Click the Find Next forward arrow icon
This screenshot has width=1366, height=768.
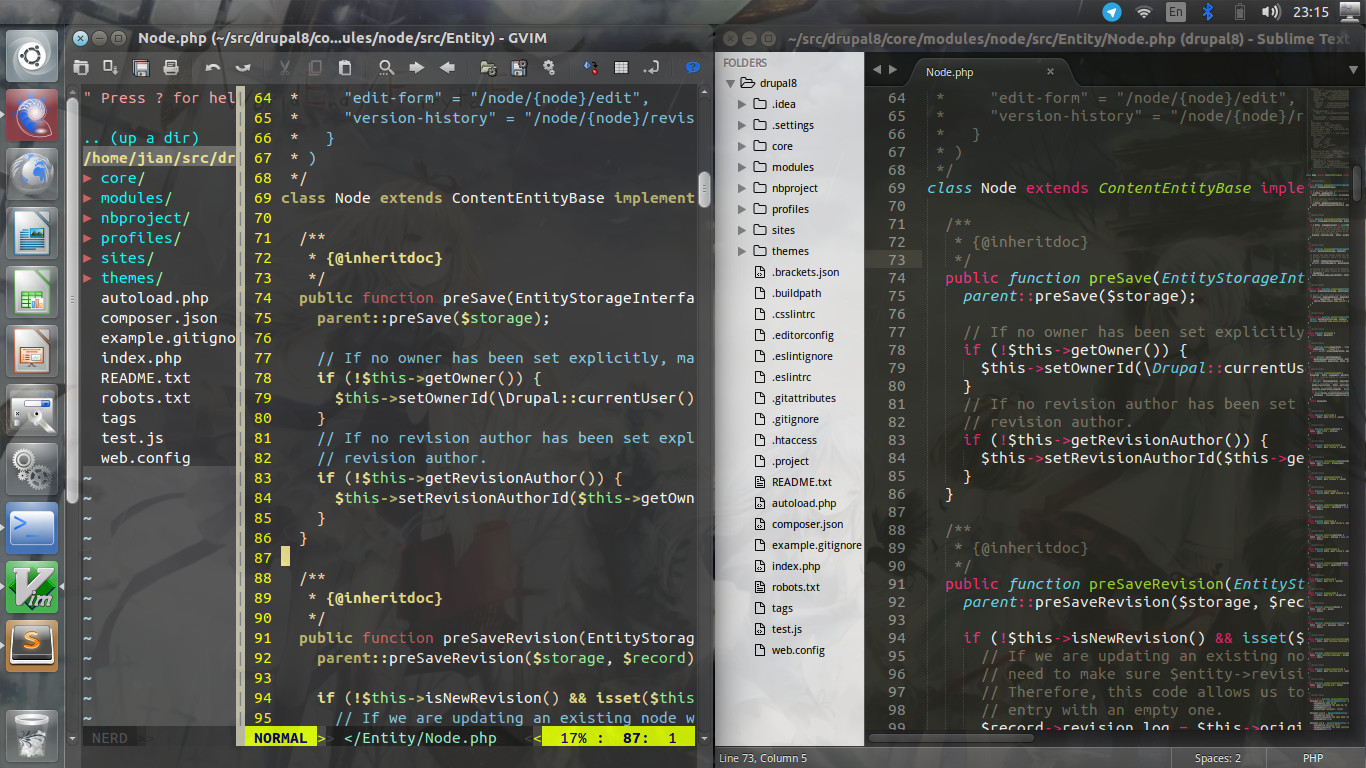pos(416,68)
